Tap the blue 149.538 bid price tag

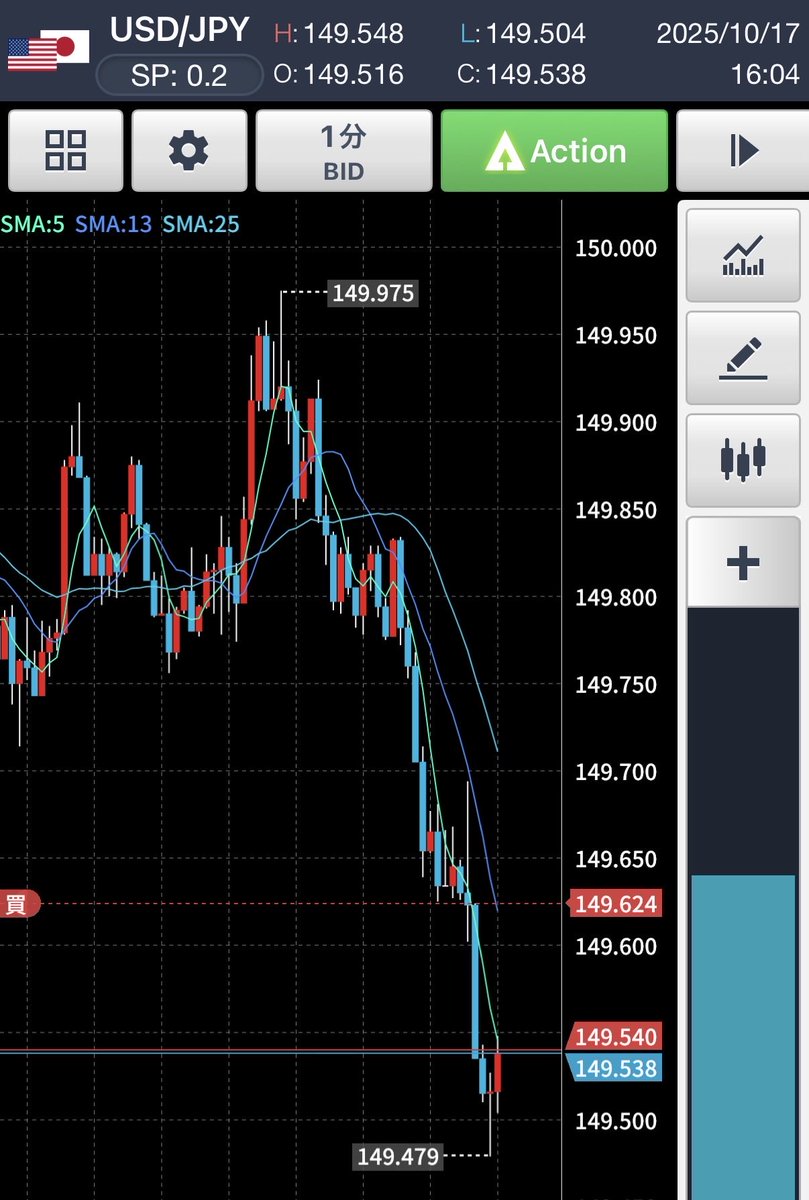click(x=614, y=1069)
